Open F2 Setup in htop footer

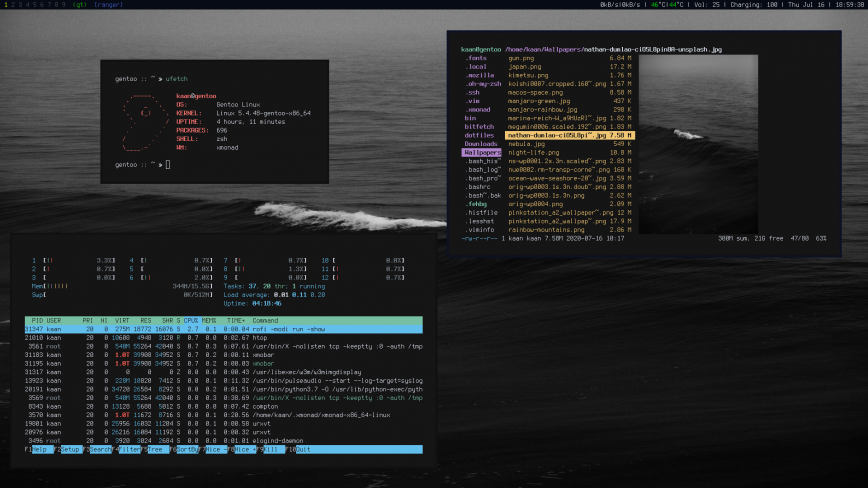(x=68, y=449)
